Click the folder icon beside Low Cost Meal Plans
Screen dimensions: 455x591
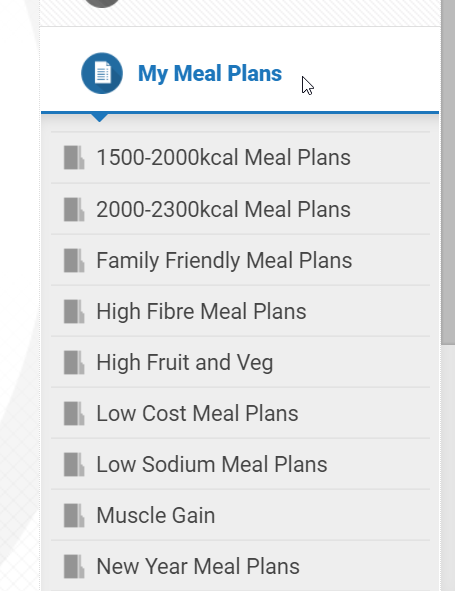tap(74, 413)
